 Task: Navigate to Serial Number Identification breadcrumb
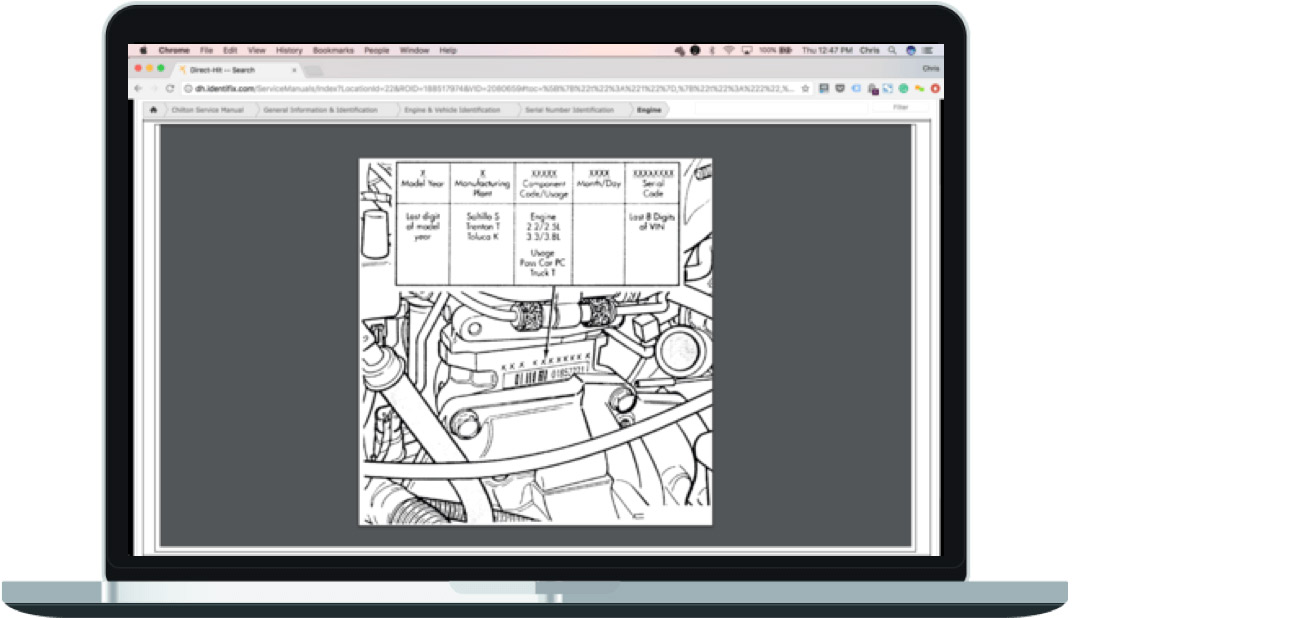point(570,110)
